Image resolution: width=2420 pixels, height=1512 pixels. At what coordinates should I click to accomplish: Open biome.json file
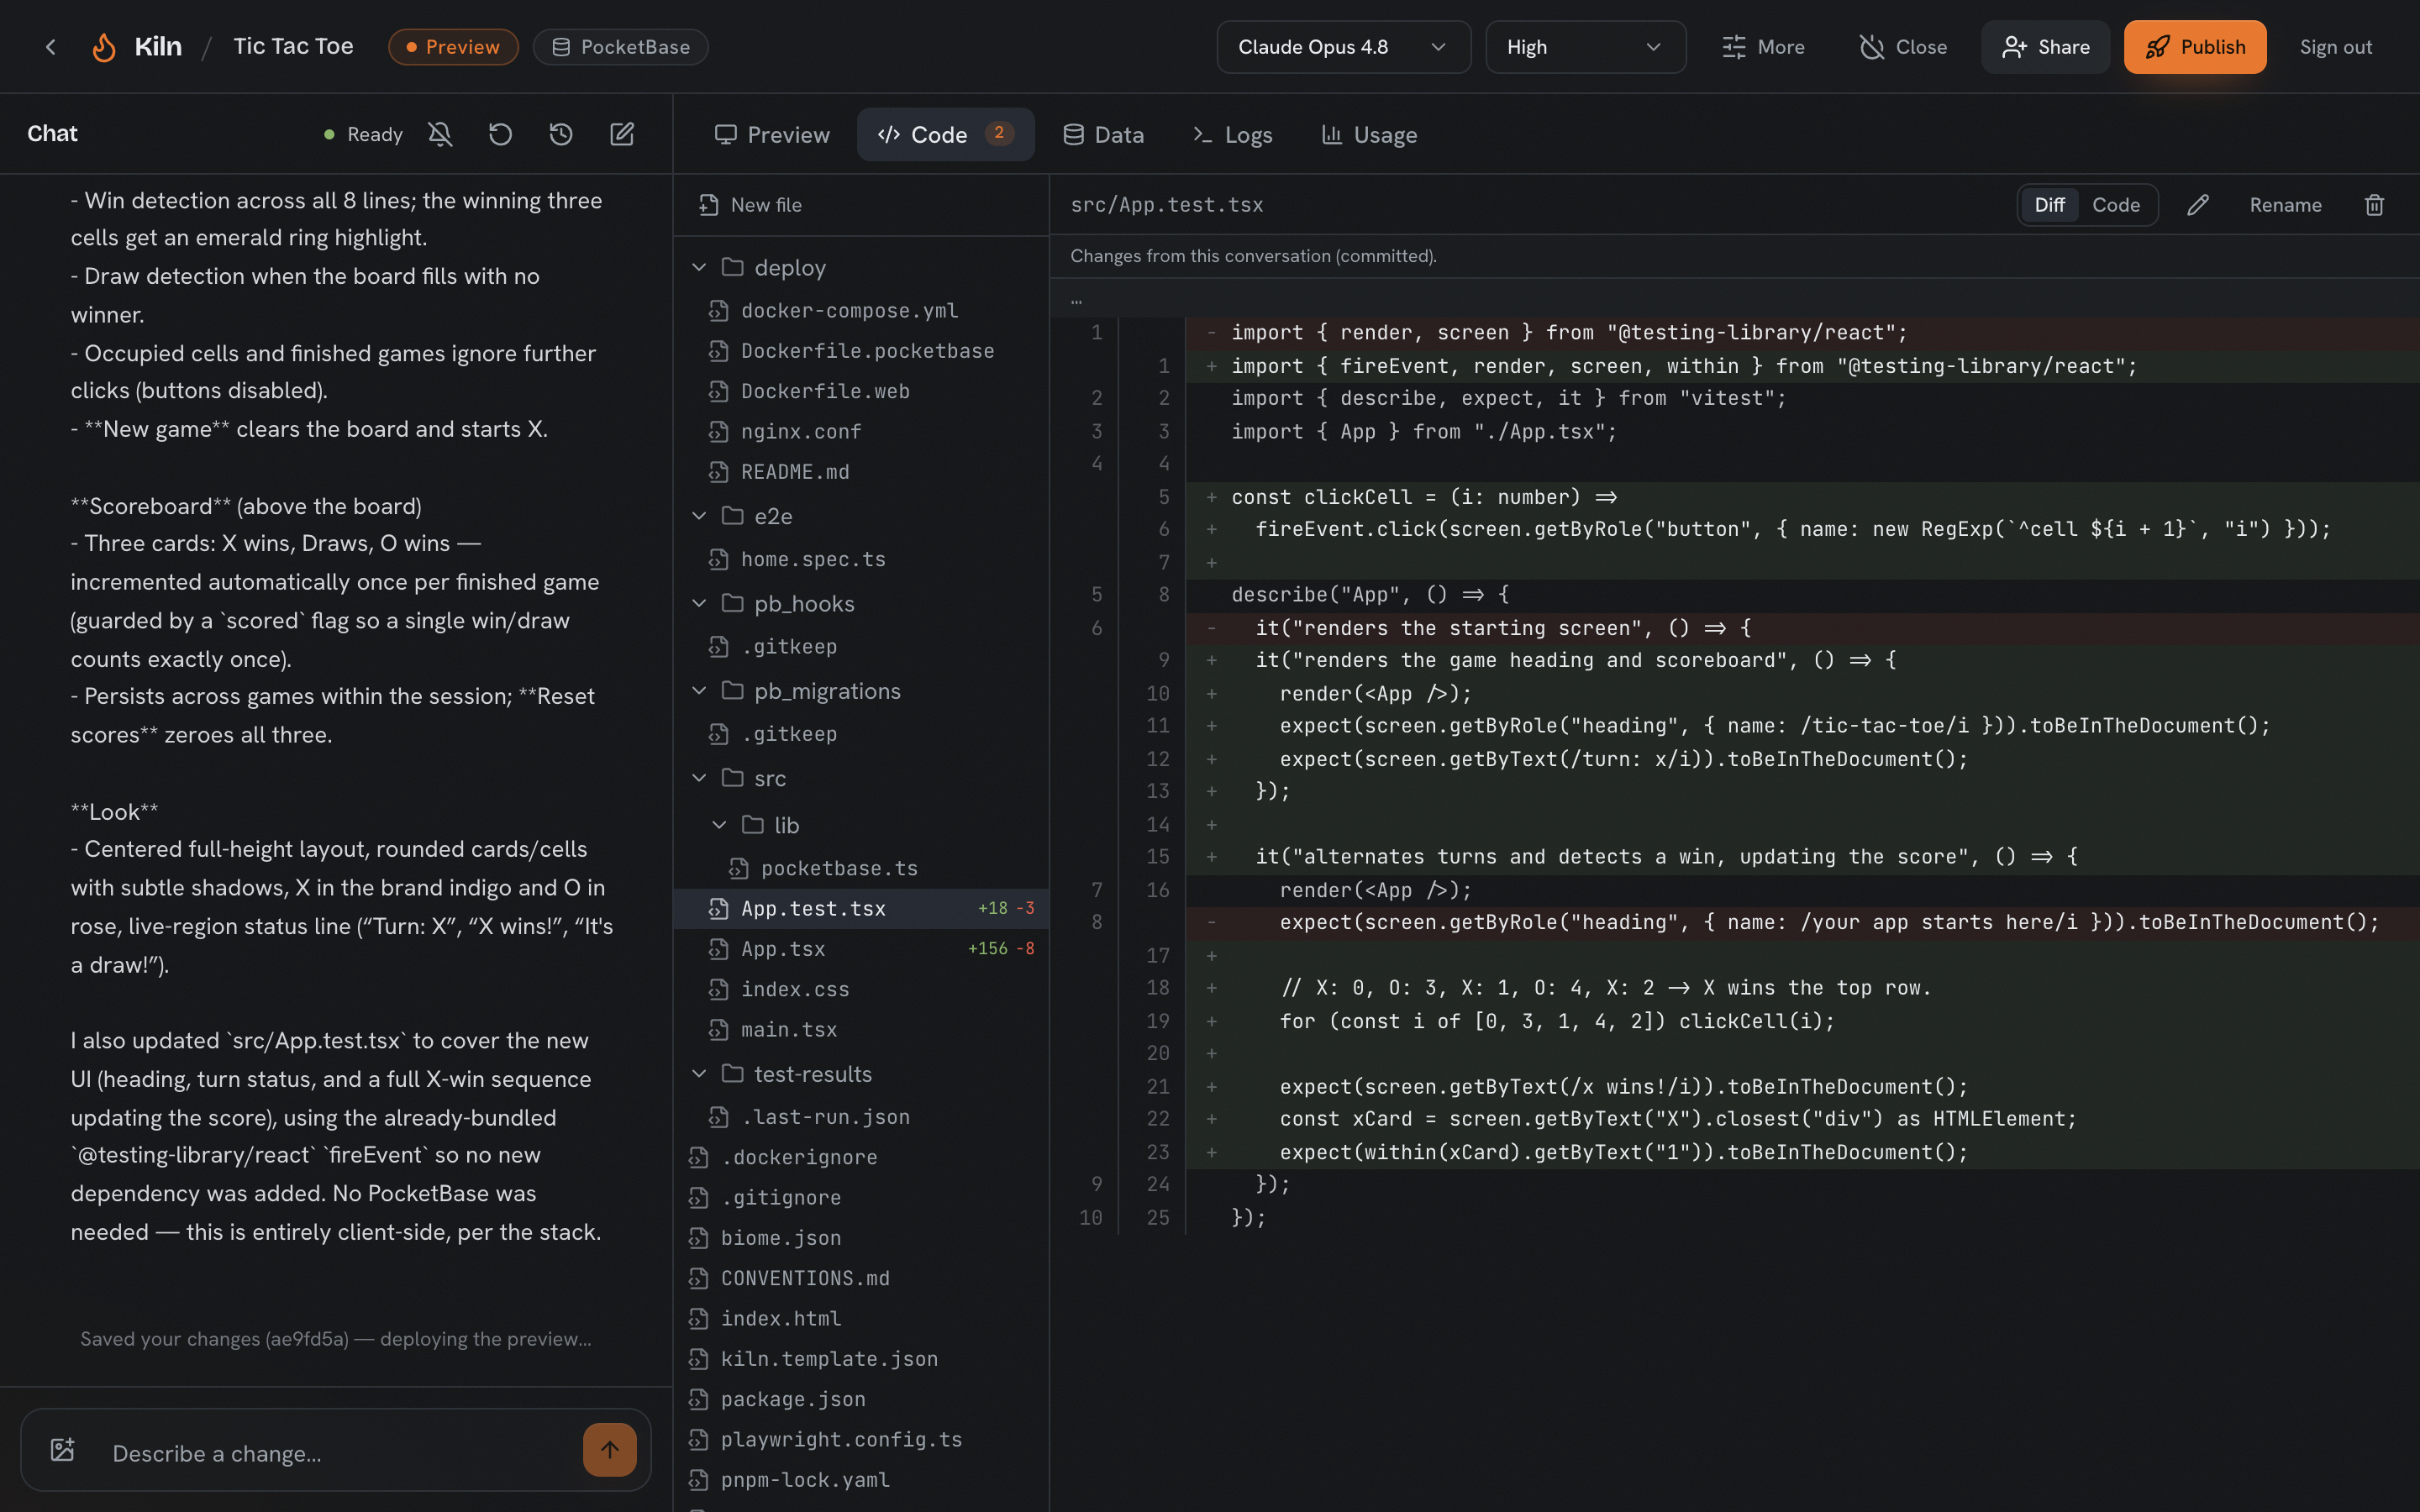point(780,1238)
